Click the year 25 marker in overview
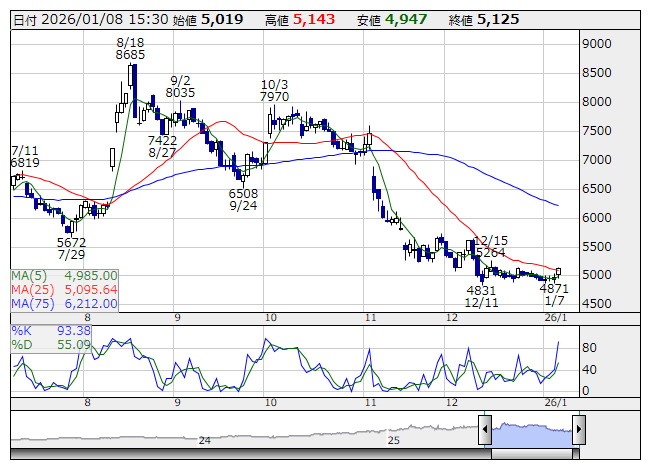 pyautogui.click(x=393, y=440)
